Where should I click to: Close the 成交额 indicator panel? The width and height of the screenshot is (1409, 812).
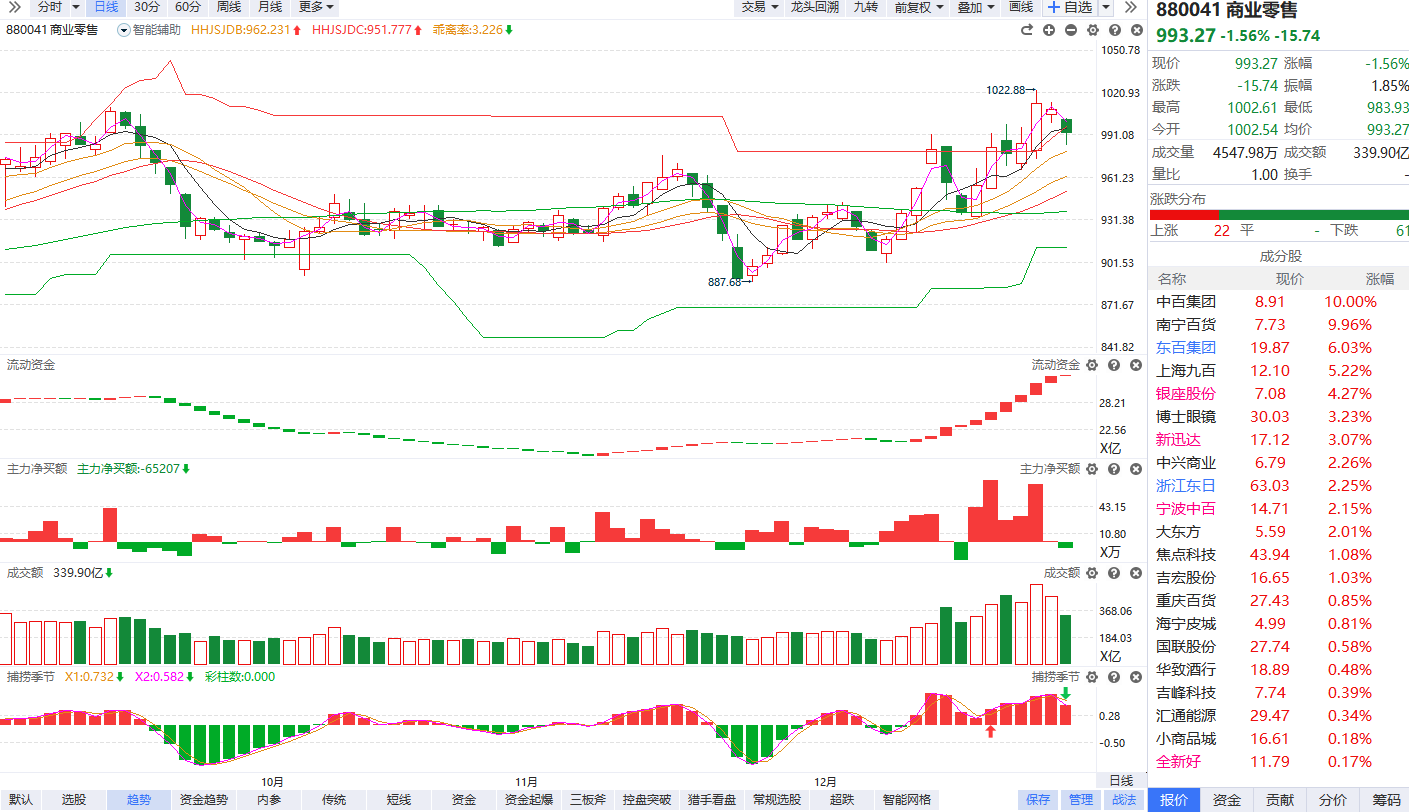tap(1136, 573)
